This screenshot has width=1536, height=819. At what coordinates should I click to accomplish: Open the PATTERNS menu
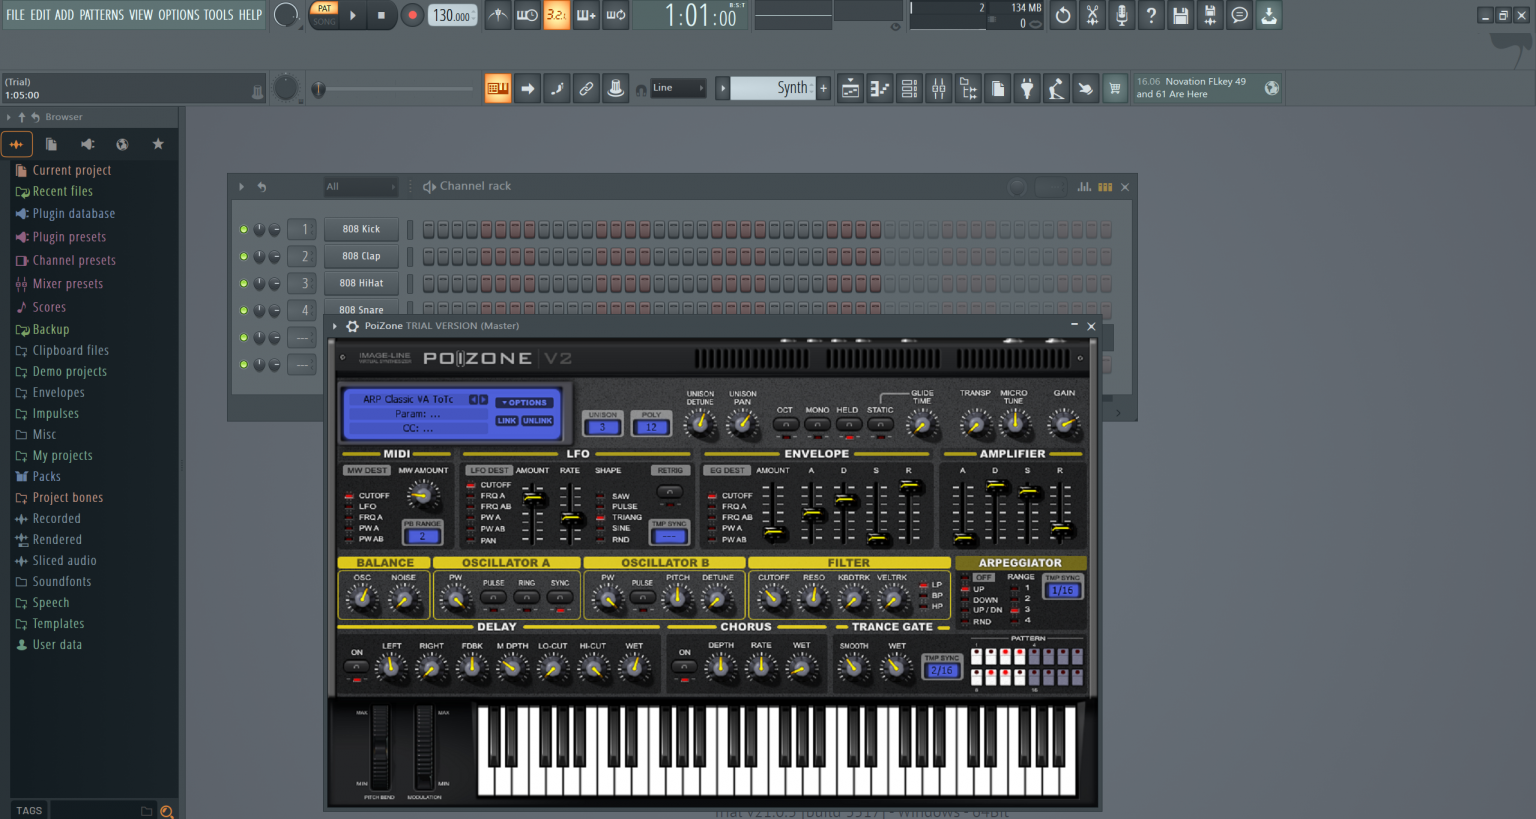pyautogui.click(x=101, y=15)
